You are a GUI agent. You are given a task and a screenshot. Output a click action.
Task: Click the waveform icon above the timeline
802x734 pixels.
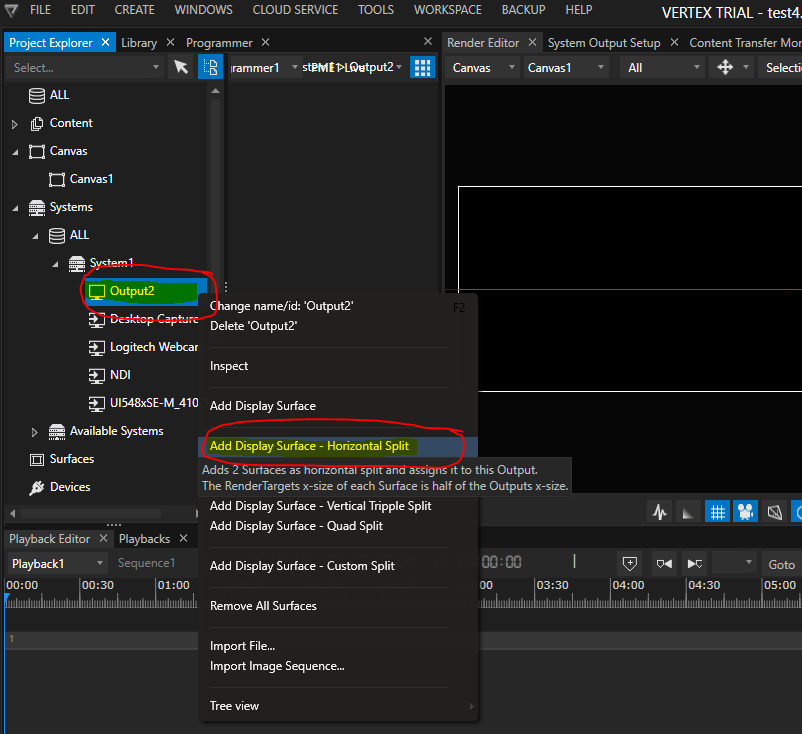point(659,512)
